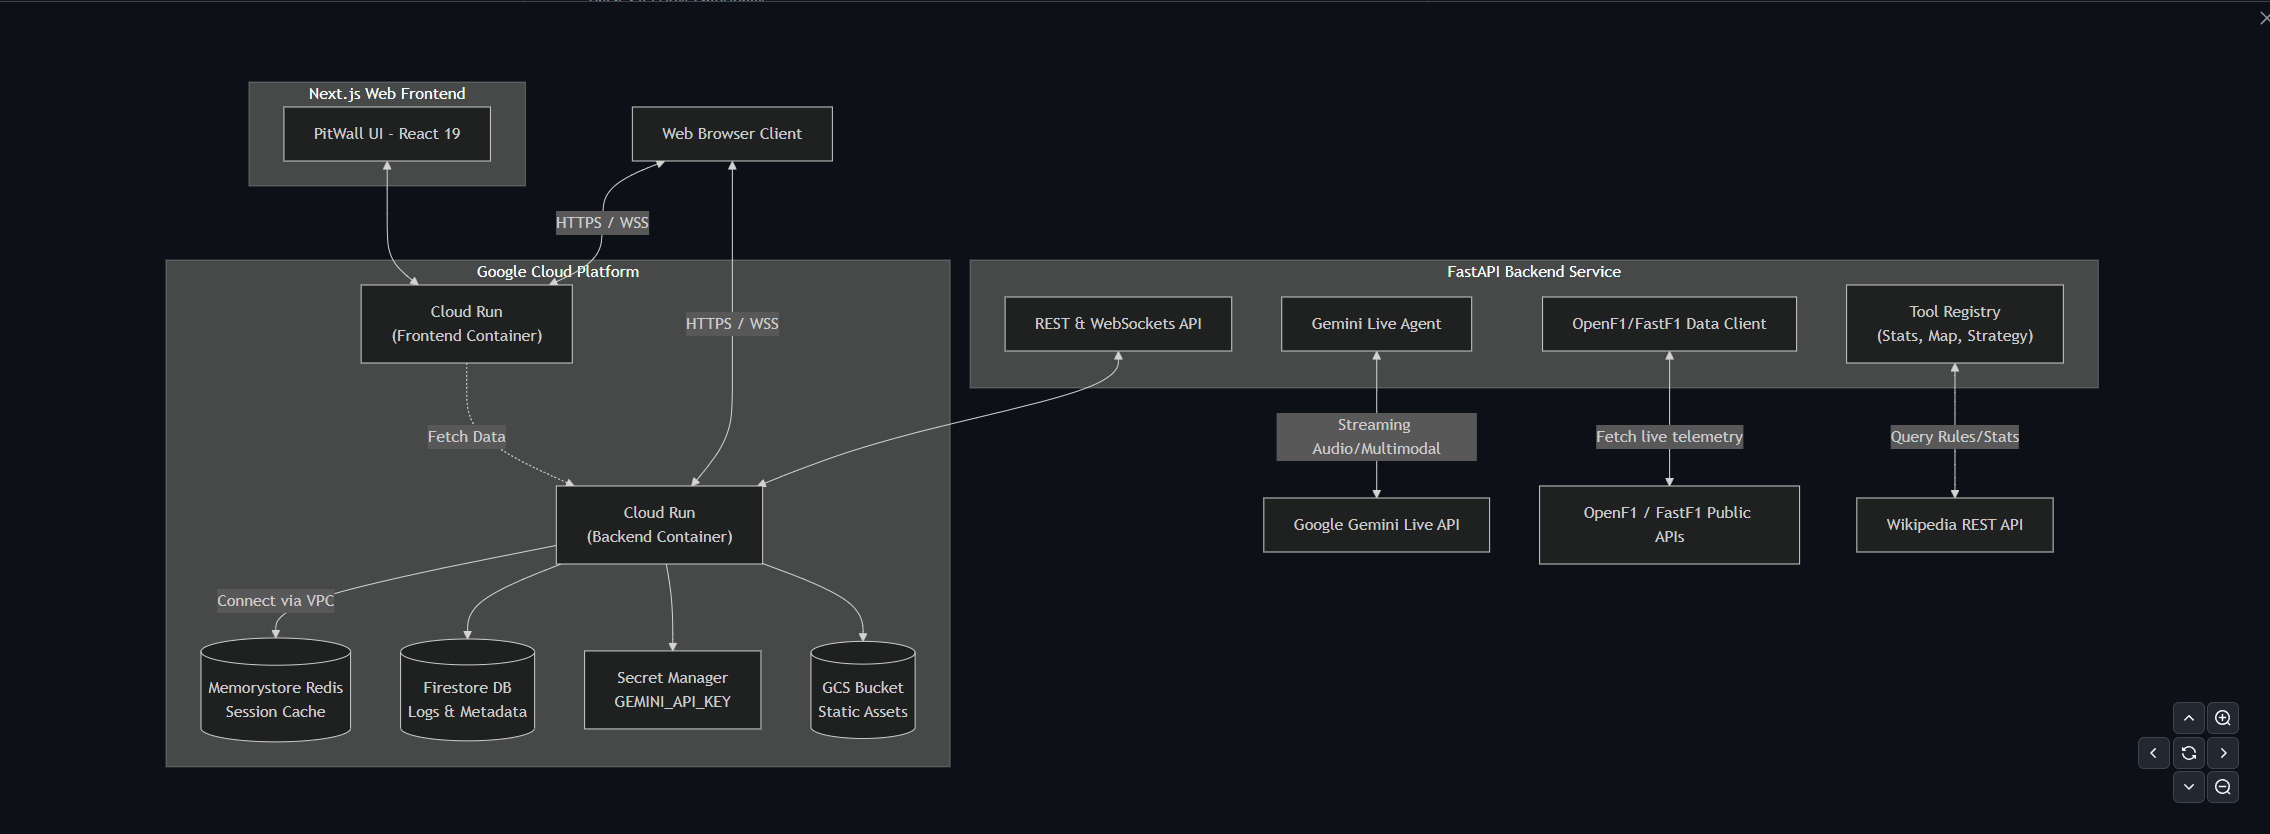Image resolution: width=2270 pixels, height=834 pixels.
Task: Pan diagram left with arrow control
Action: [x=2154, y=753]
